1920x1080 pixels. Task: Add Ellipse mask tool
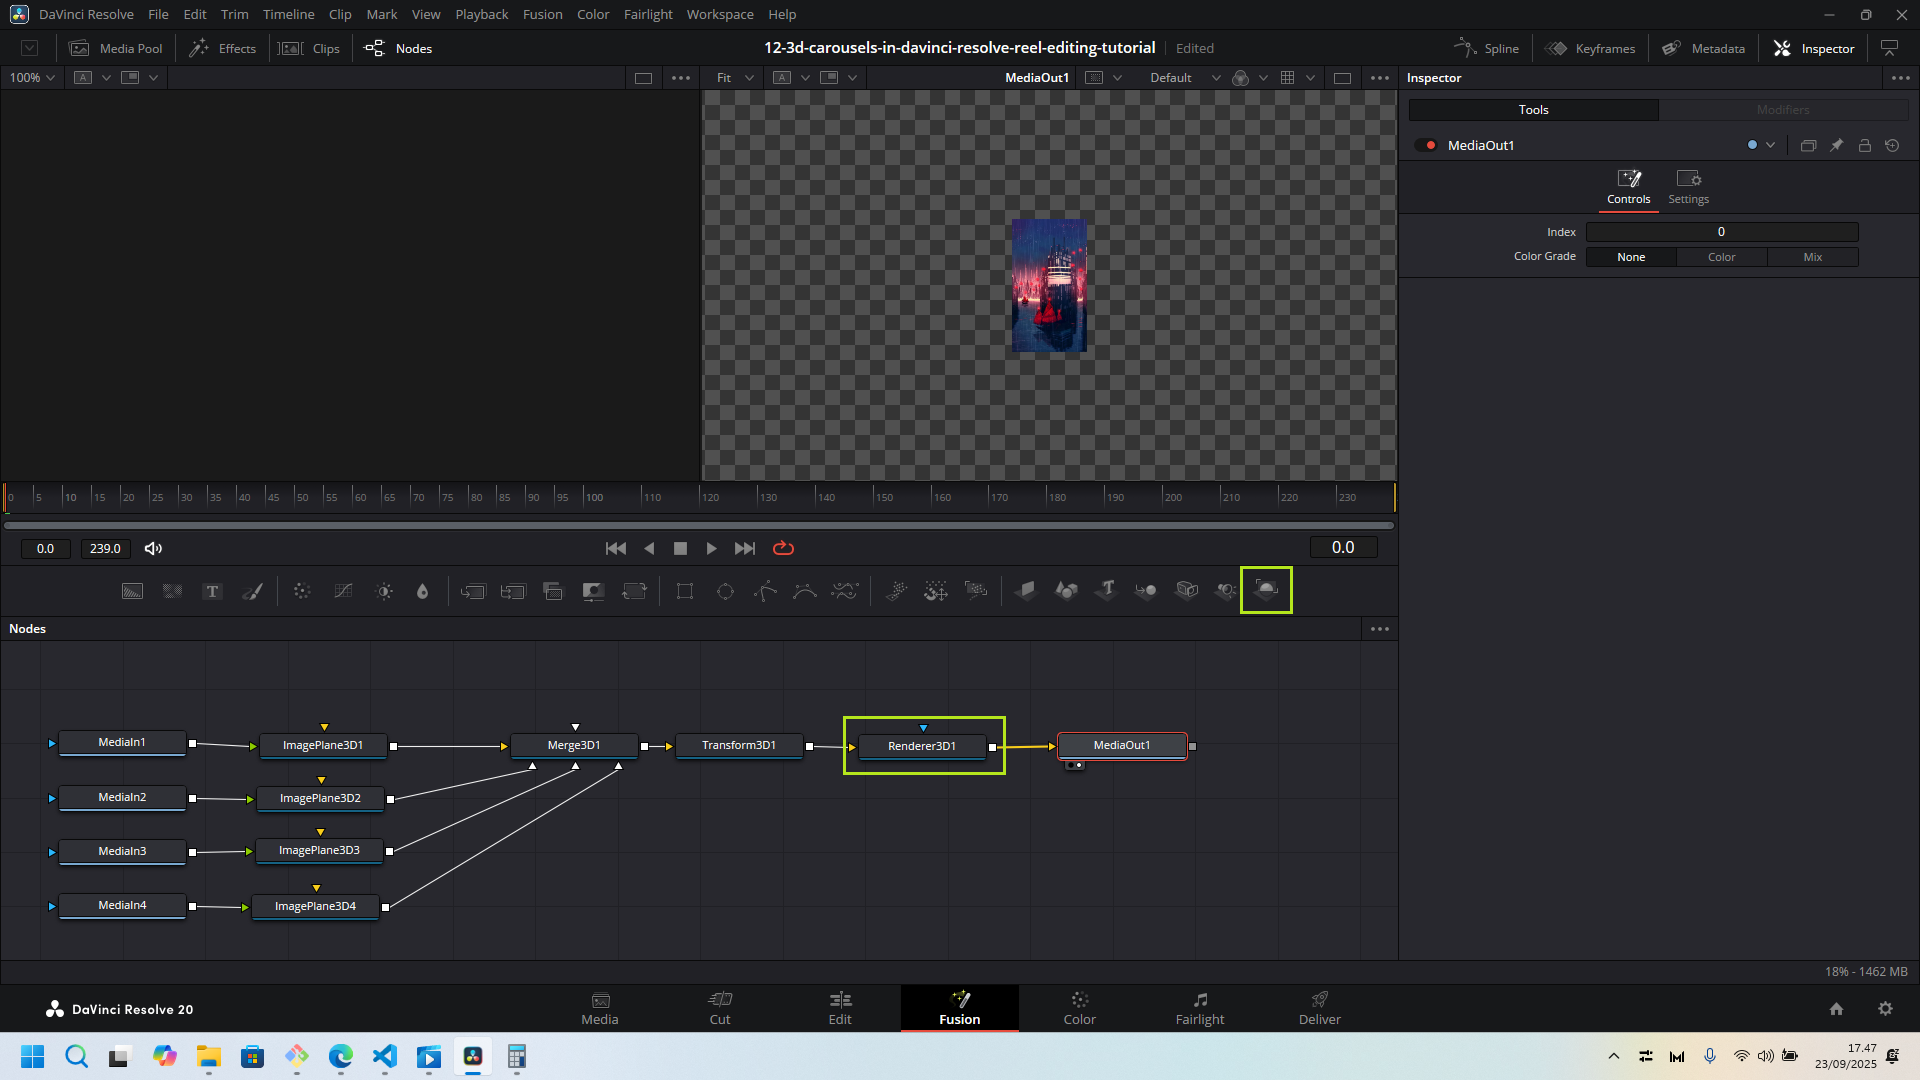(725, 592)
